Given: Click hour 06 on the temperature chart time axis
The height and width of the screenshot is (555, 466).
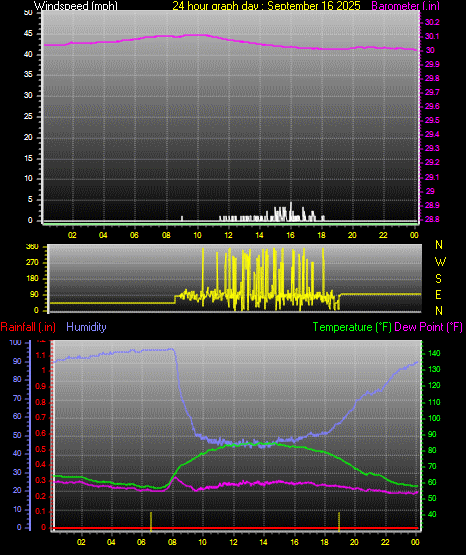Looking at the screenshot, I should point(141,542).
